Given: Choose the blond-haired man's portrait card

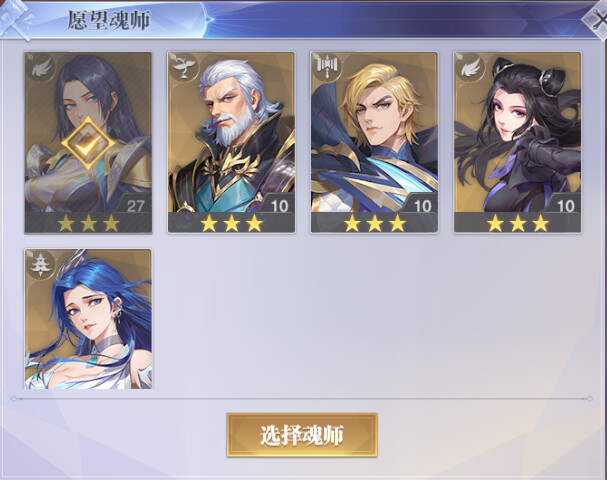Looking at the screenshot, I should [374, 142].
